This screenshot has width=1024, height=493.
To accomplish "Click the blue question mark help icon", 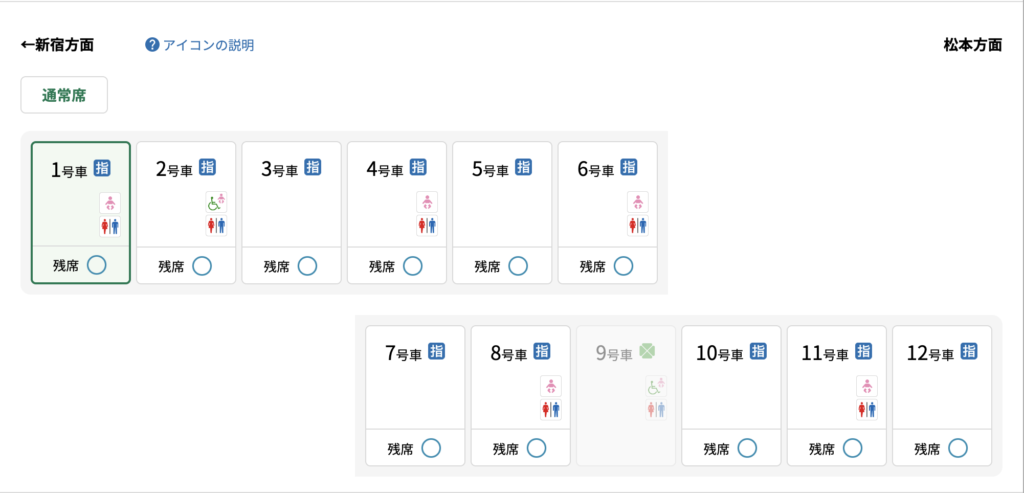I will [152, 45].
